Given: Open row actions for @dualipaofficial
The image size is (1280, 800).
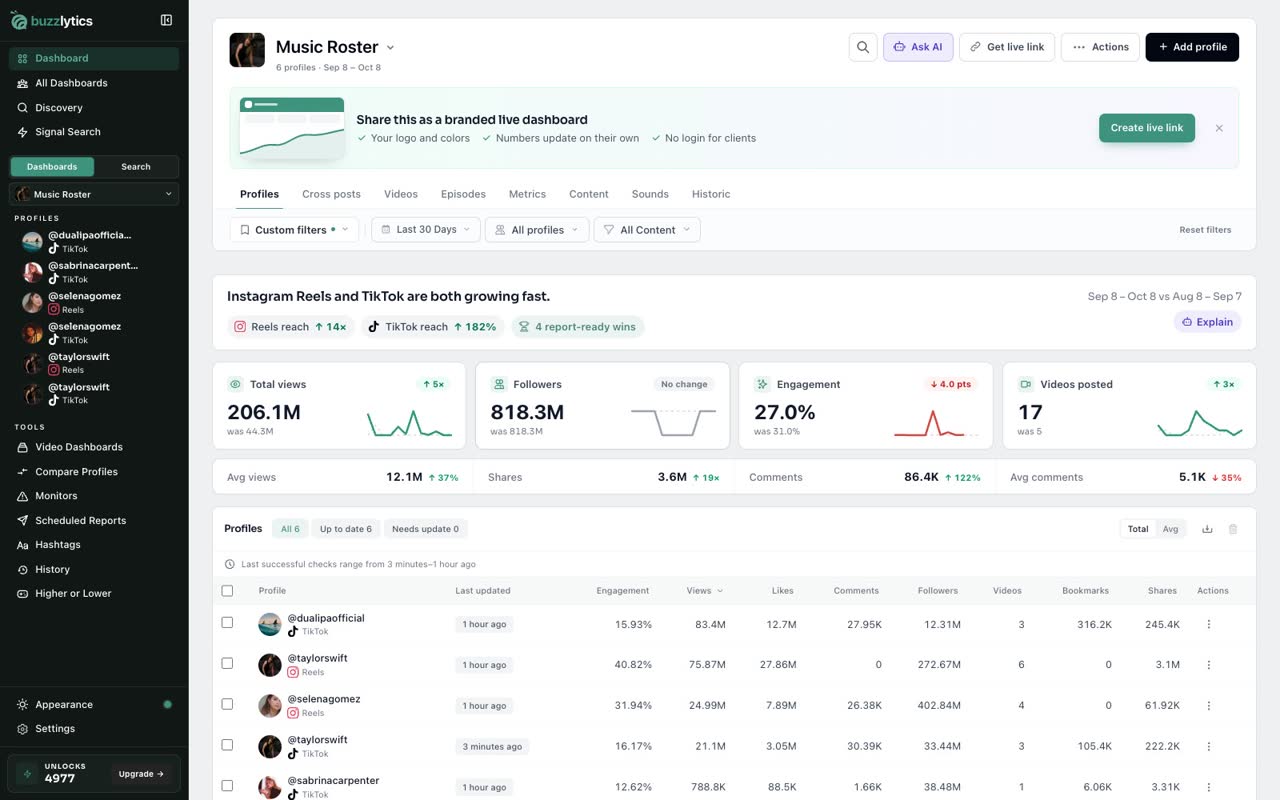Looking at the screenshot, I should click(1209, 624).
